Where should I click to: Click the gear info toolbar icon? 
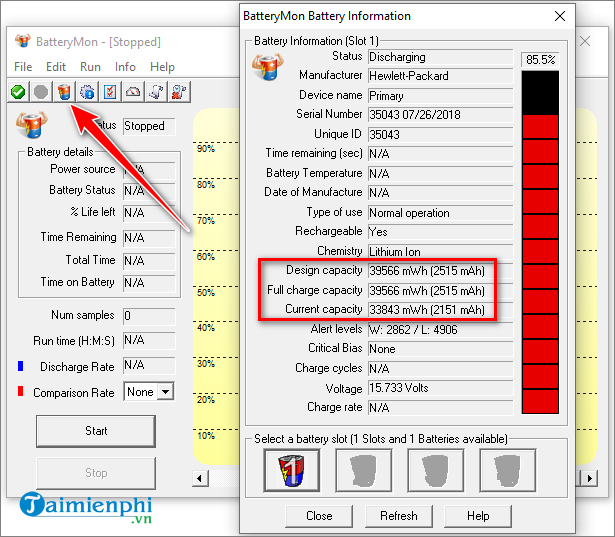click(x=87, y=92)
